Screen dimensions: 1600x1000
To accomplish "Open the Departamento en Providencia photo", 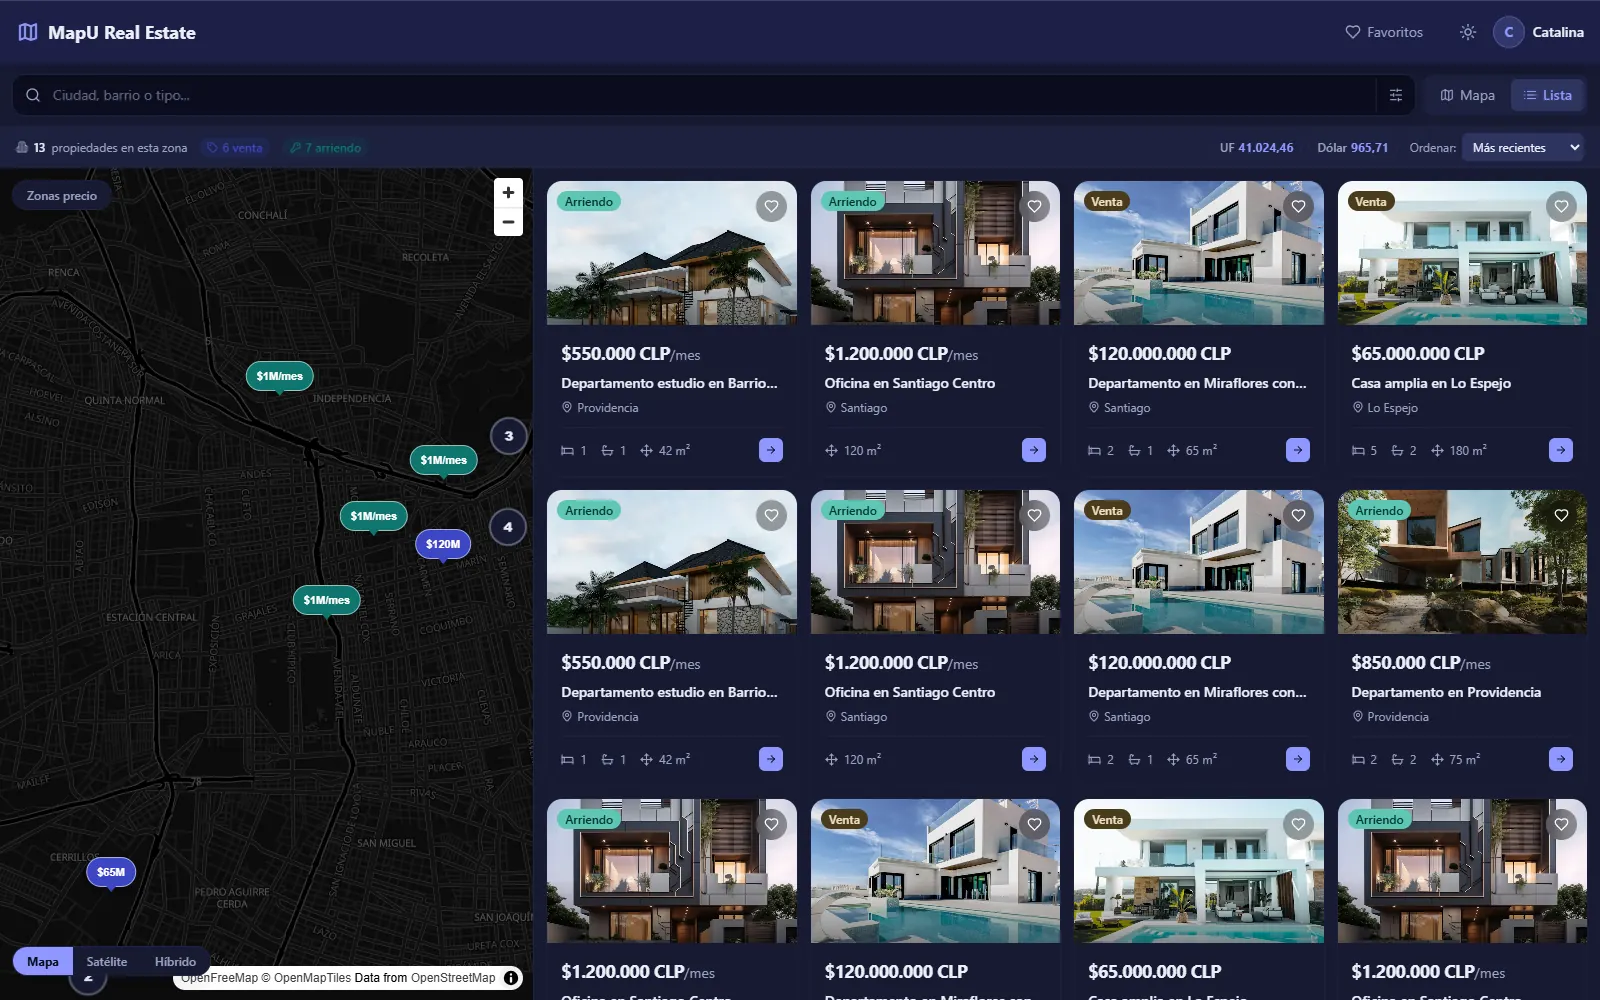I will pos(1462,562).
